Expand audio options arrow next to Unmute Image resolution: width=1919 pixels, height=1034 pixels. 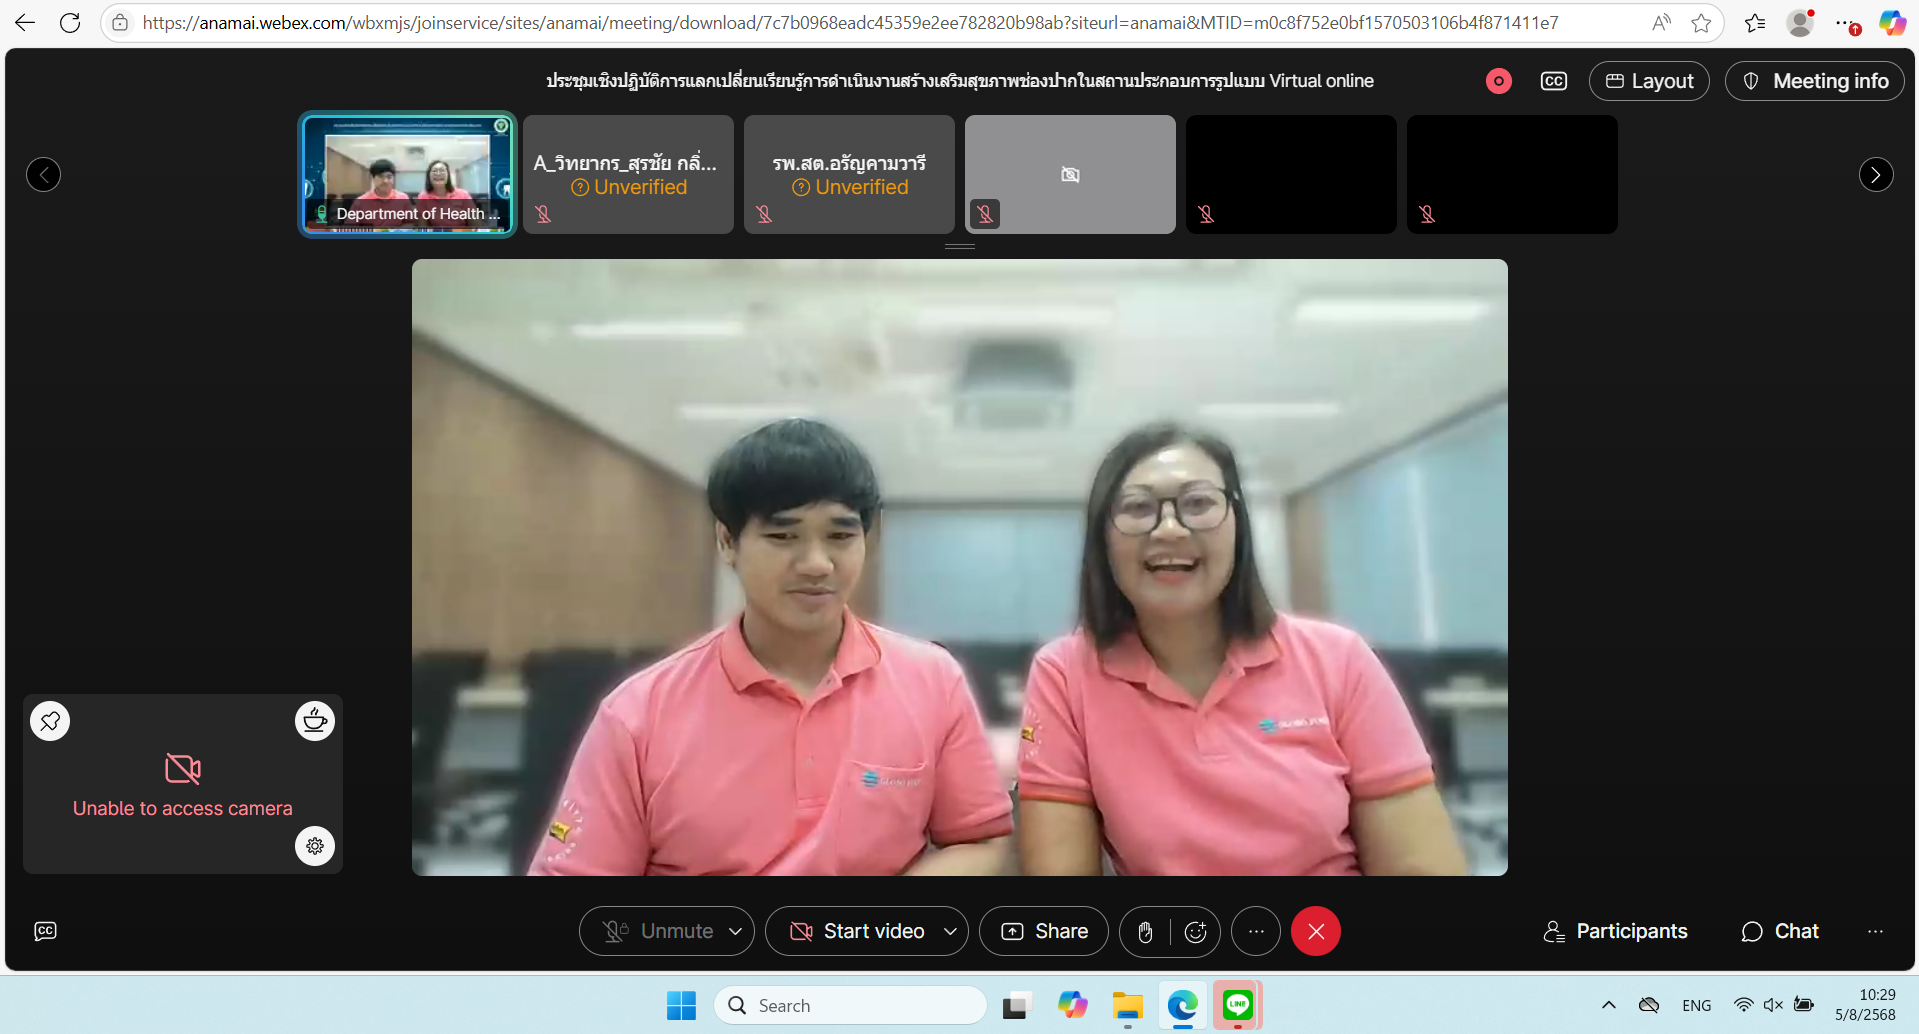click(736, 932)
